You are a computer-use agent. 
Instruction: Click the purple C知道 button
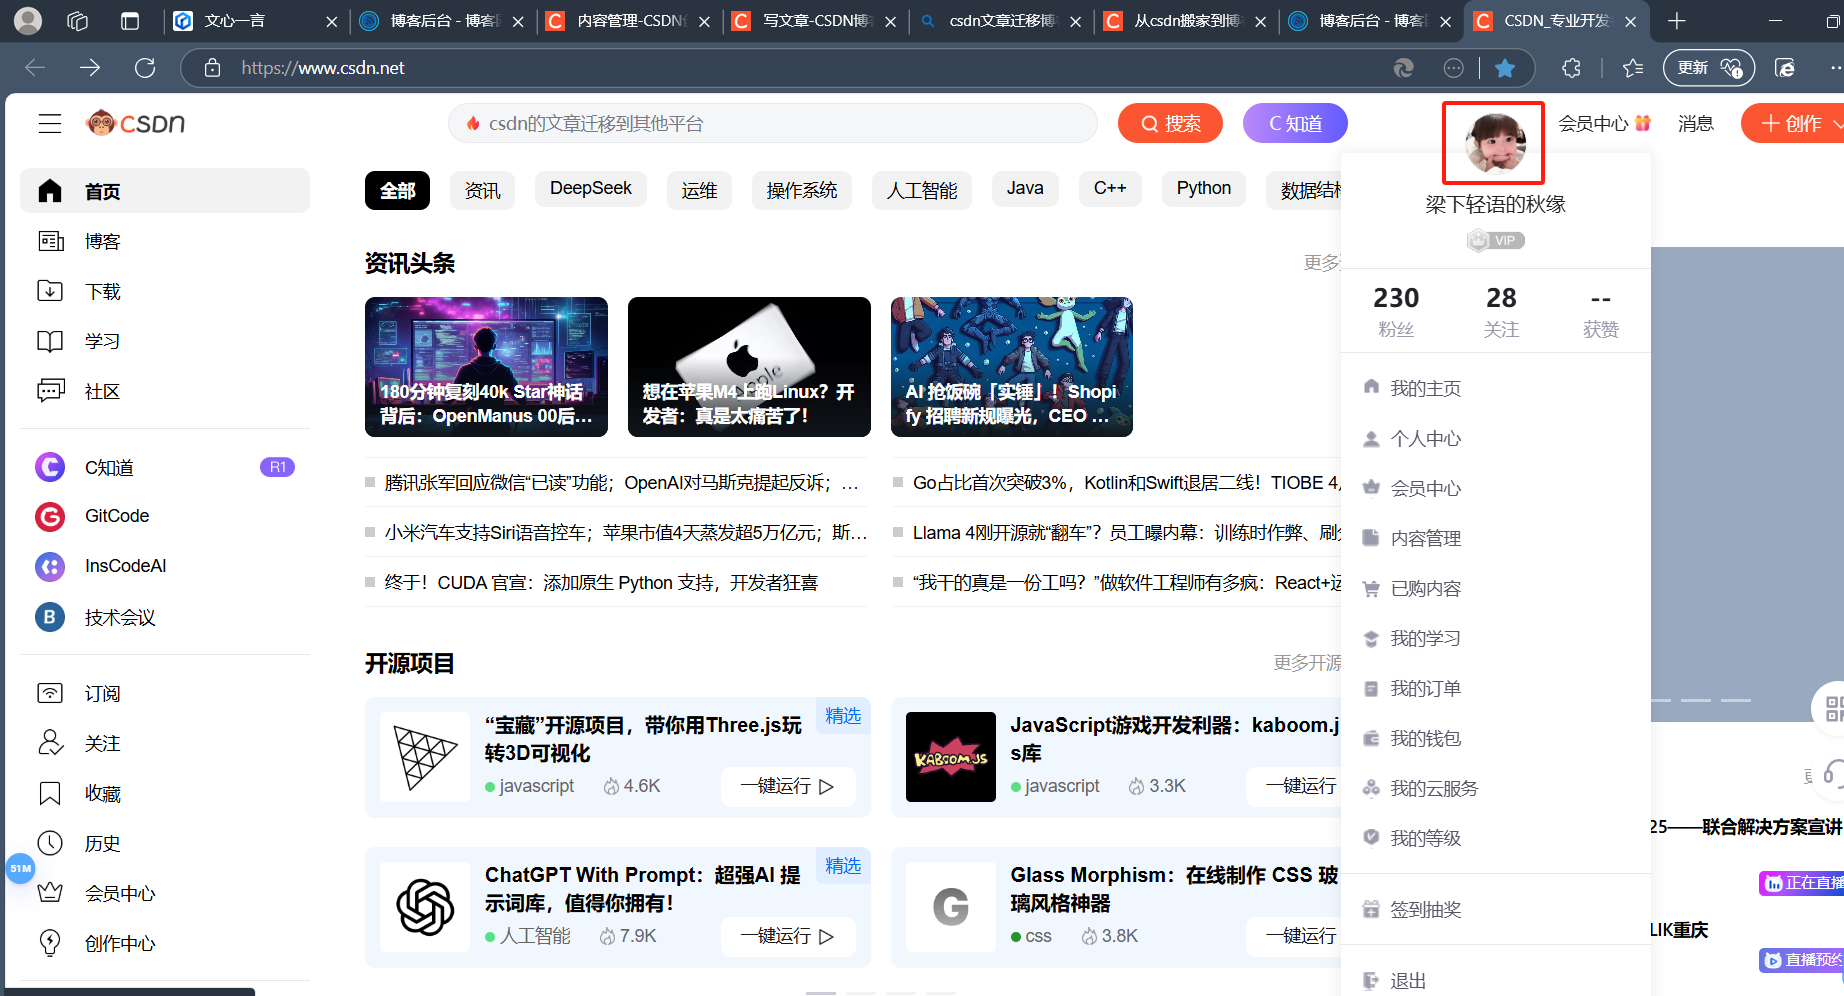click(x=1295, y=123)
